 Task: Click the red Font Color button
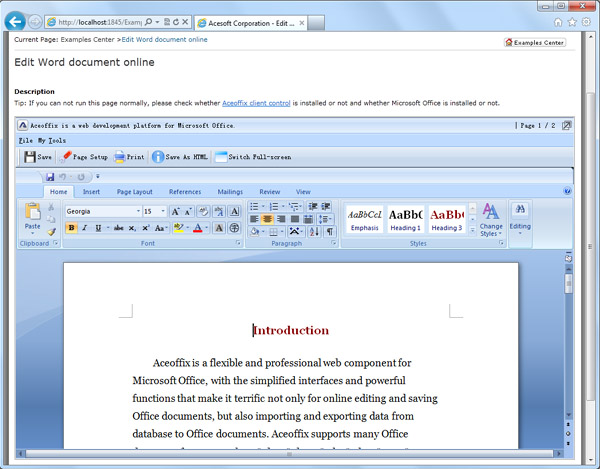pos(197,228)
